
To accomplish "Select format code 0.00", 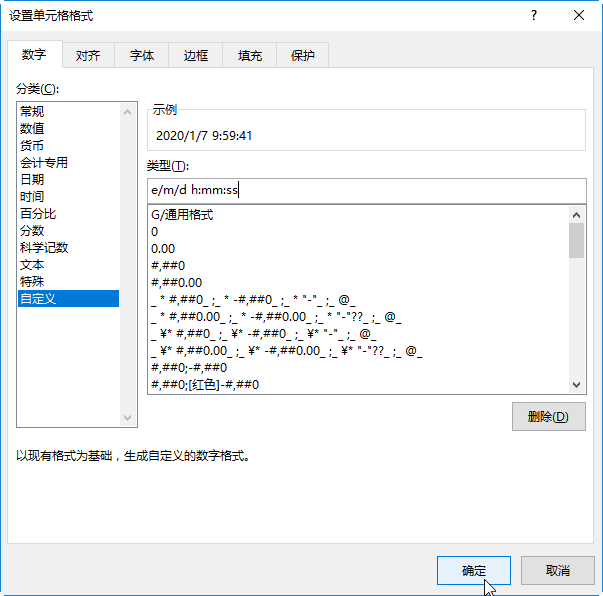I will 358,249.
